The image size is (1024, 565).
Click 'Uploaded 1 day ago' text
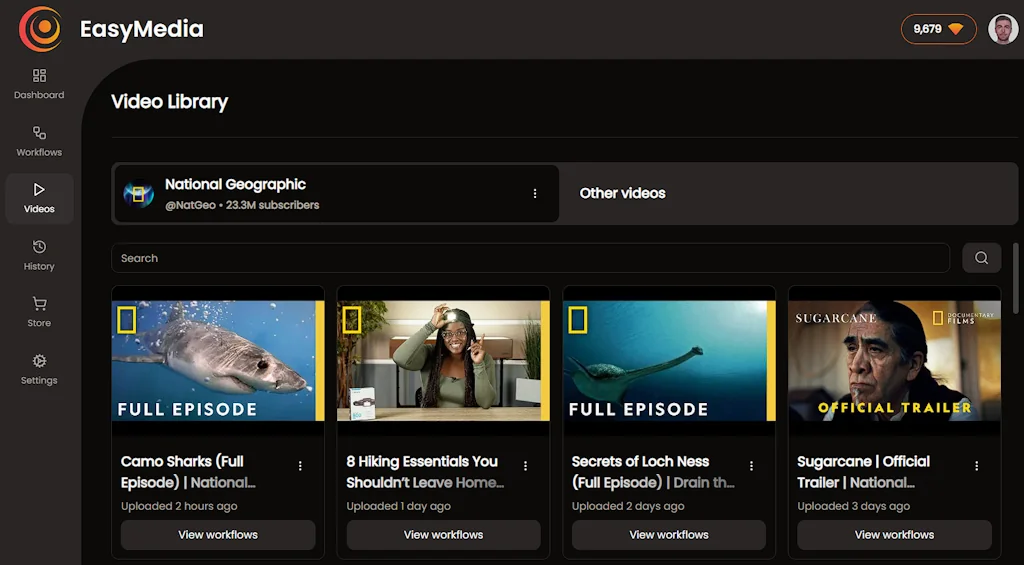tap(398, 506)
